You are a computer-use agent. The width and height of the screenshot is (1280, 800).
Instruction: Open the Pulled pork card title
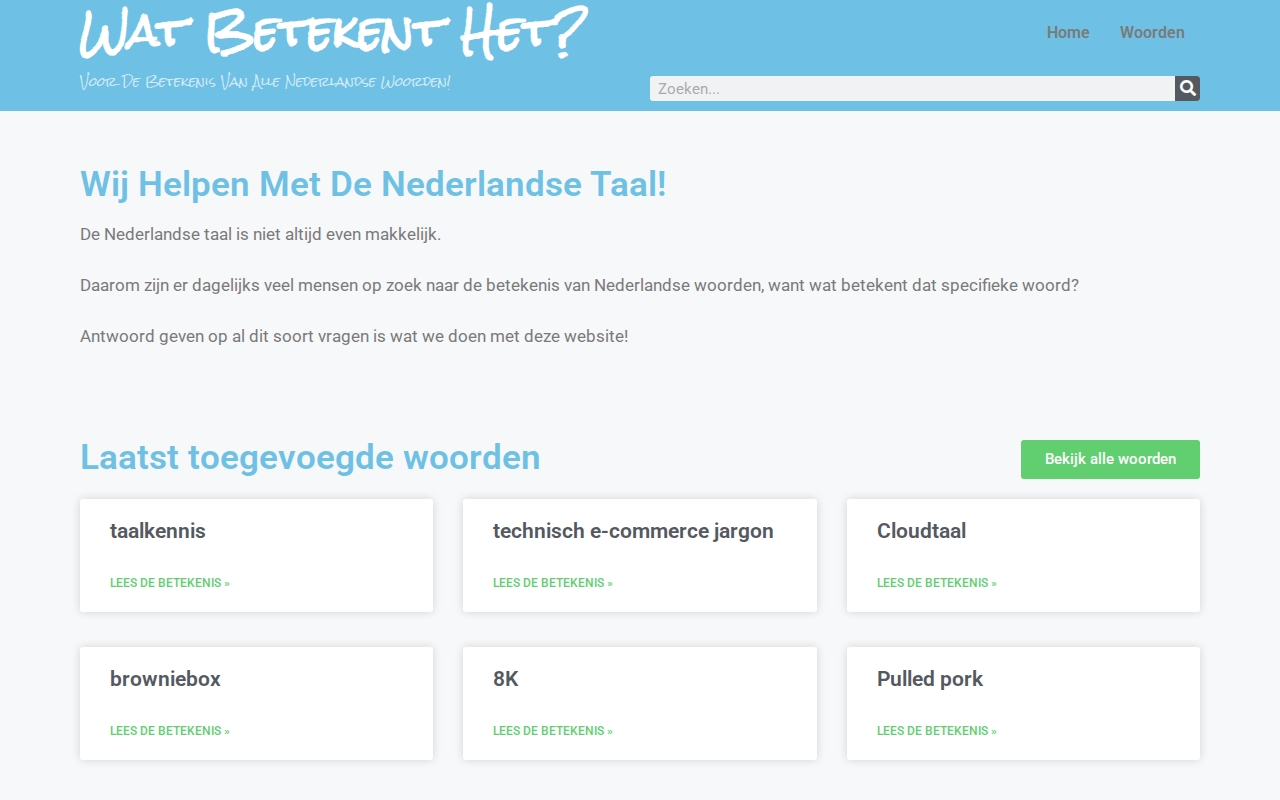point(930,679)
